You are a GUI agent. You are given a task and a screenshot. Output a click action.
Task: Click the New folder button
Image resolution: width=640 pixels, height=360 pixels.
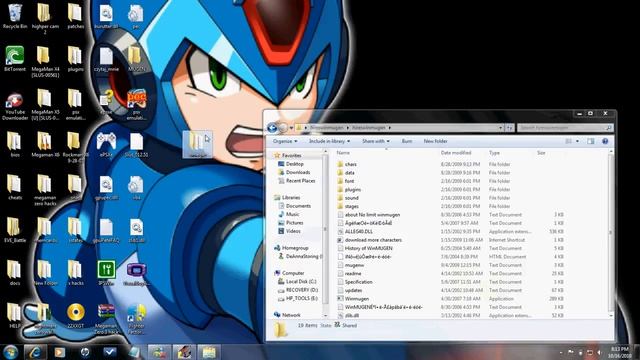tap(435, 141)
